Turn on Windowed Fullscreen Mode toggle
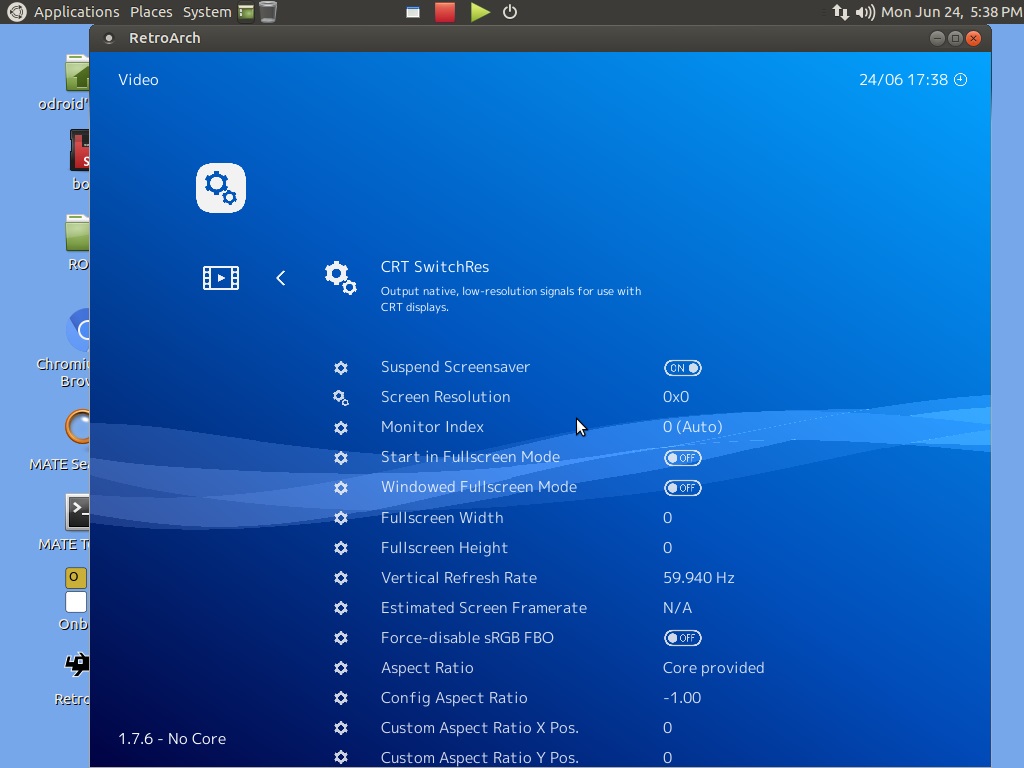The image size is (1024, 768). click(x=682, y=488)
